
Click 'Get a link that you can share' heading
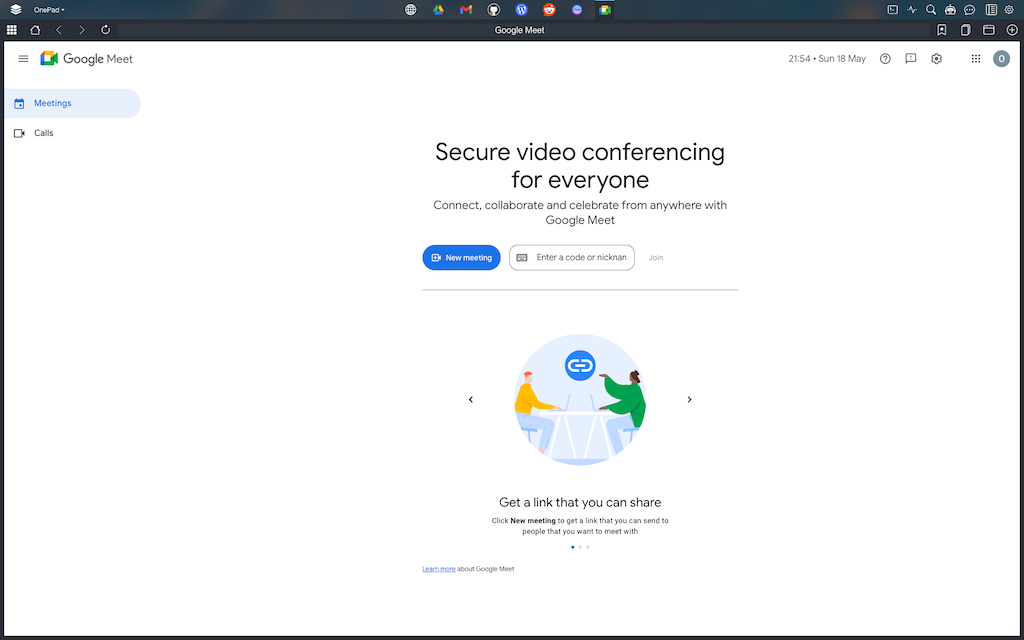(x=580, y=502)
